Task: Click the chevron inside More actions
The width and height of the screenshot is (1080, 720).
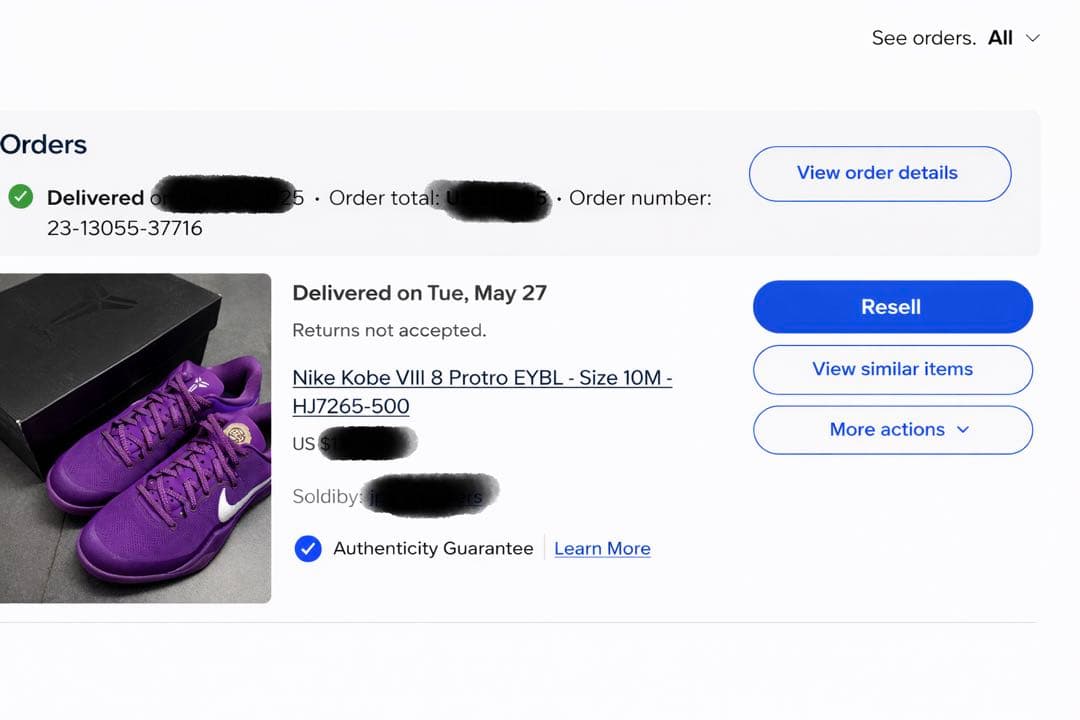Action: click(x=963, y=429)
